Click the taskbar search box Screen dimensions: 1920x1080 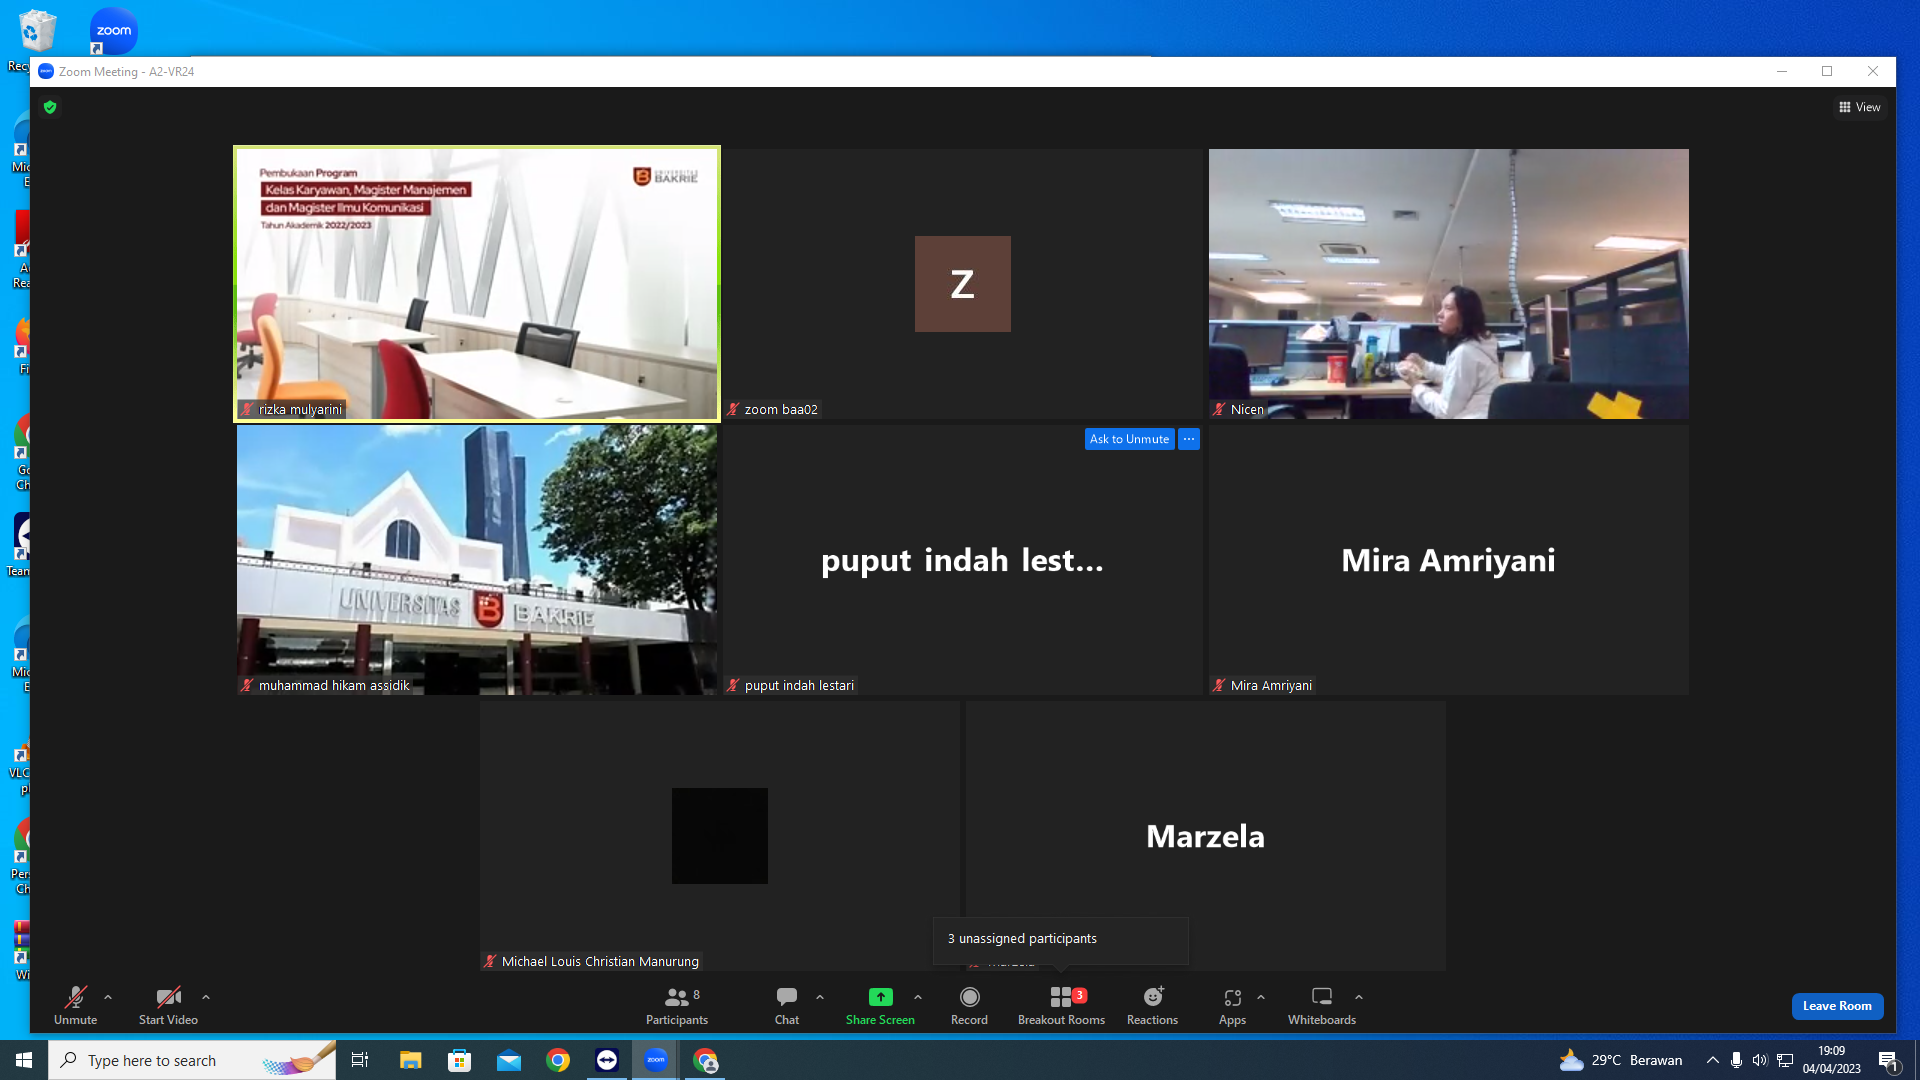pos(192,1060)
